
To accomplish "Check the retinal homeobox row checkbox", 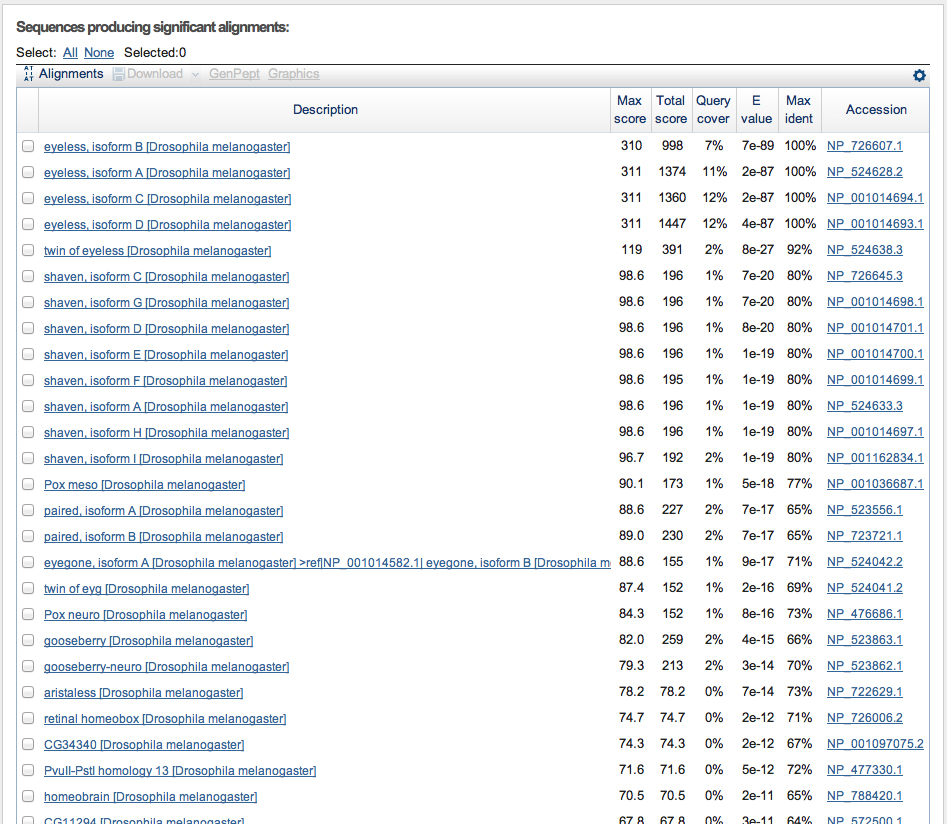I will coord(28,718).
